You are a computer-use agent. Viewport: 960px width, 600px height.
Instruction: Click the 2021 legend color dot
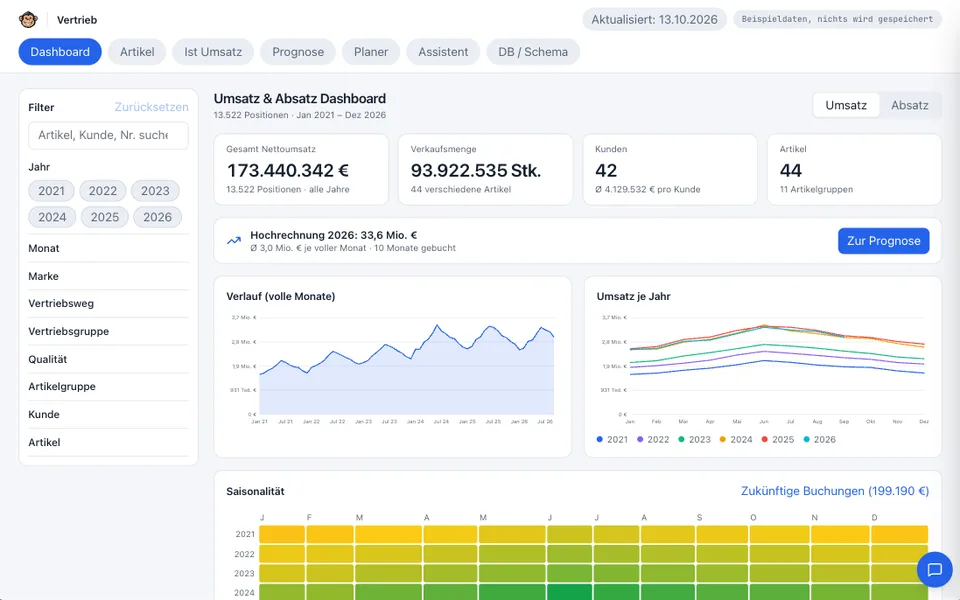(x=600, y=440)
